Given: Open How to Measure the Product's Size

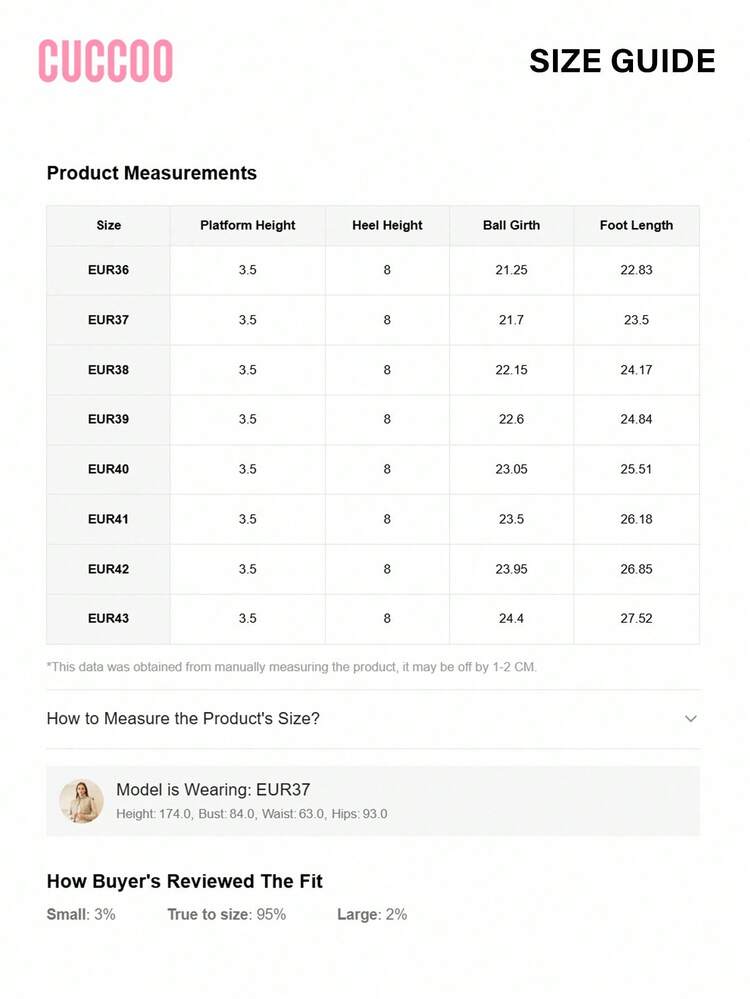Looking at the screenshot, I should (x=183, y=719).
